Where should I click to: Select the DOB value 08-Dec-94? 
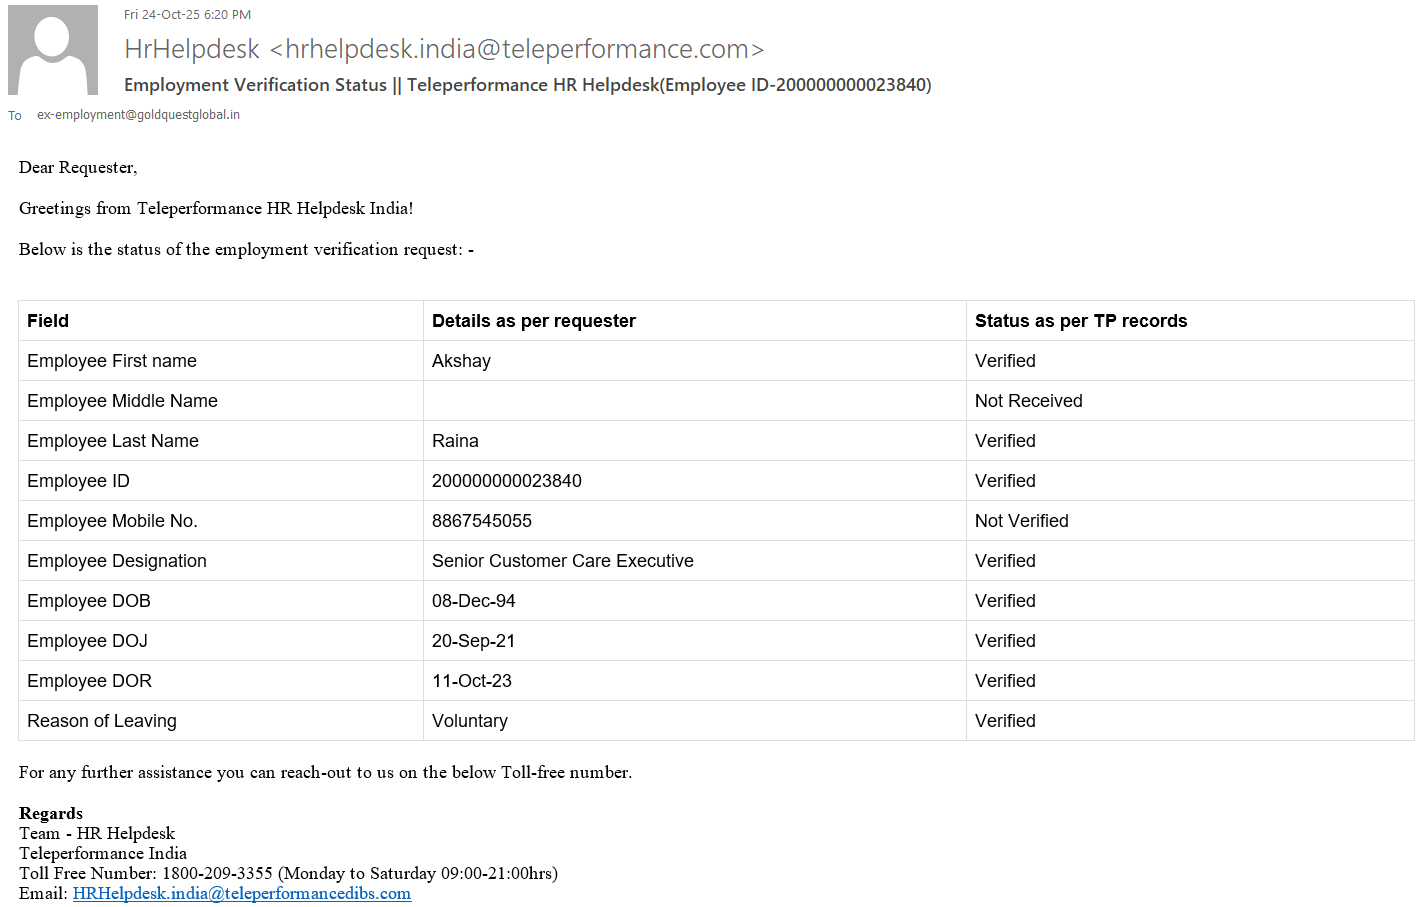pyautogui.click(x=473, y=601)
